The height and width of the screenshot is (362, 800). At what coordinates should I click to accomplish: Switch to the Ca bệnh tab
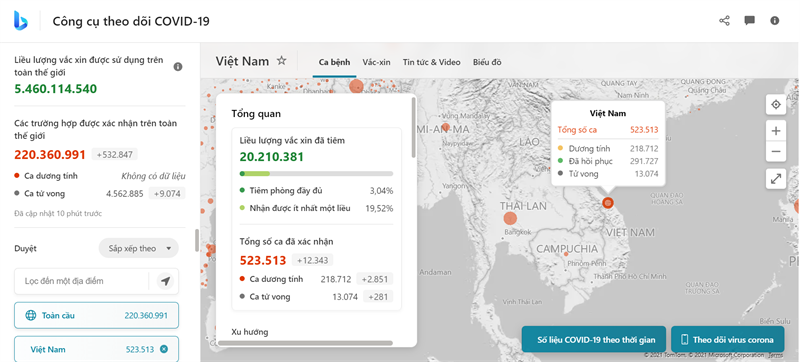tap(334, 63)
